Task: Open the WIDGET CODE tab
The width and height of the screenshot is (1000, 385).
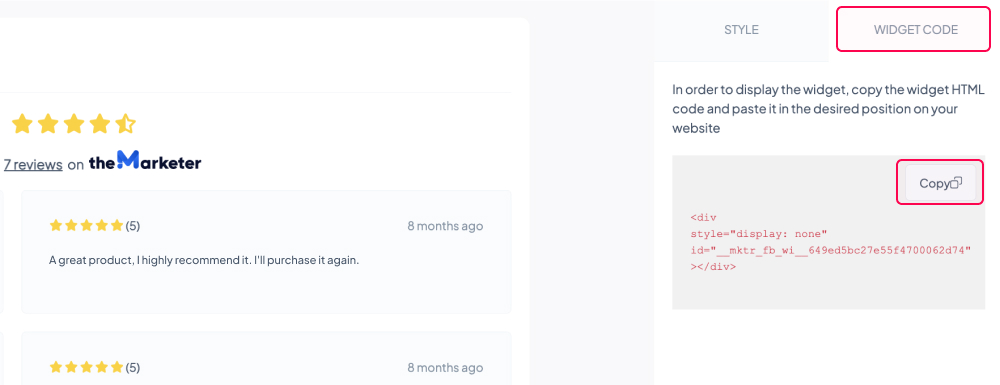Action: click(915, 30)
